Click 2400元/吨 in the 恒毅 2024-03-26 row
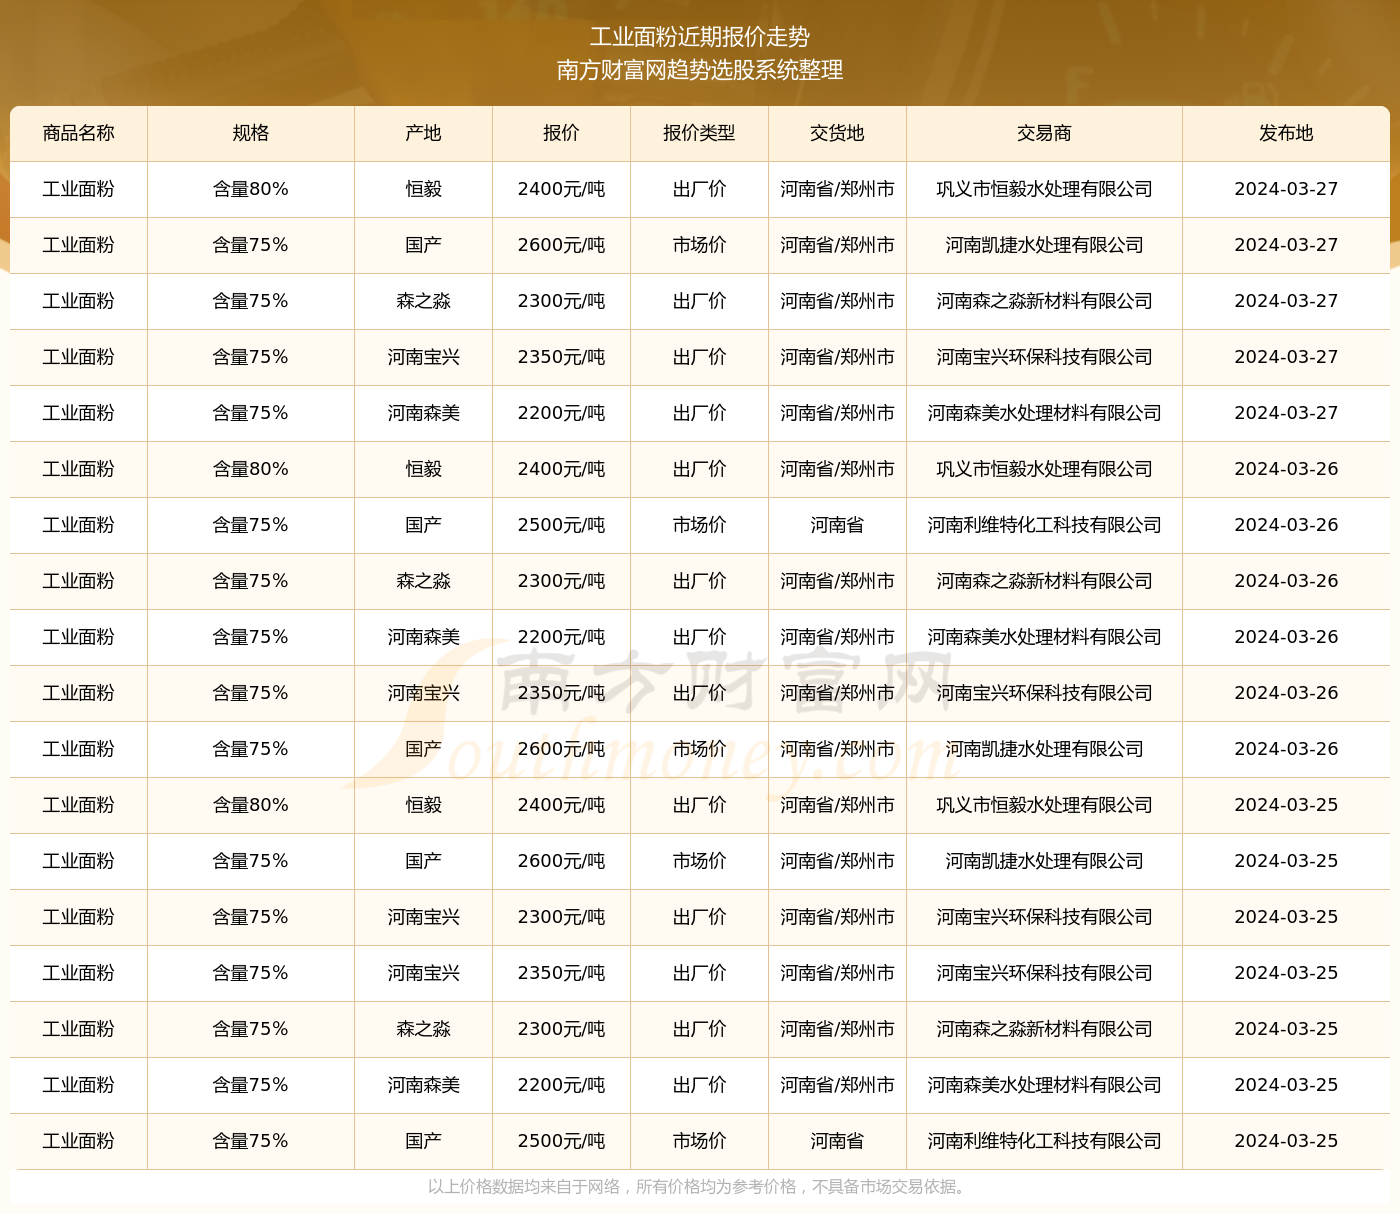The width and height of the screenshot is (1400, 1214). pyautogui.click(x=561, y=469)
